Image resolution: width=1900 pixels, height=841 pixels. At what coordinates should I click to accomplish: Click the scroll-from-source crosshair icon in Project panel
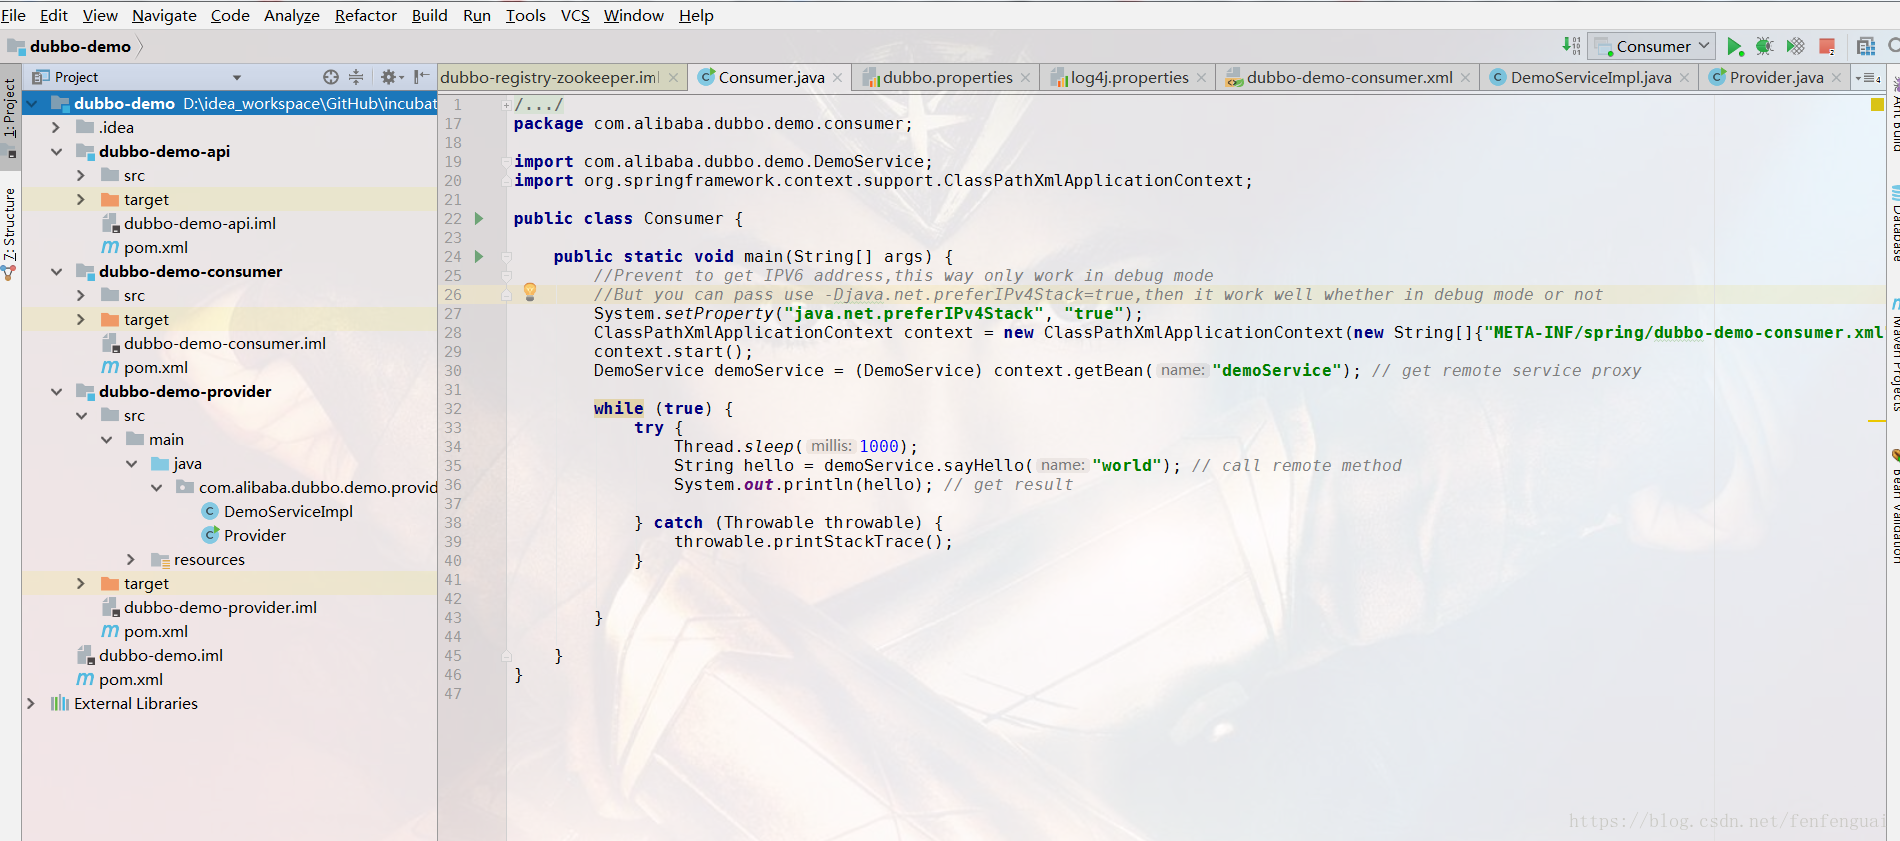331,77
